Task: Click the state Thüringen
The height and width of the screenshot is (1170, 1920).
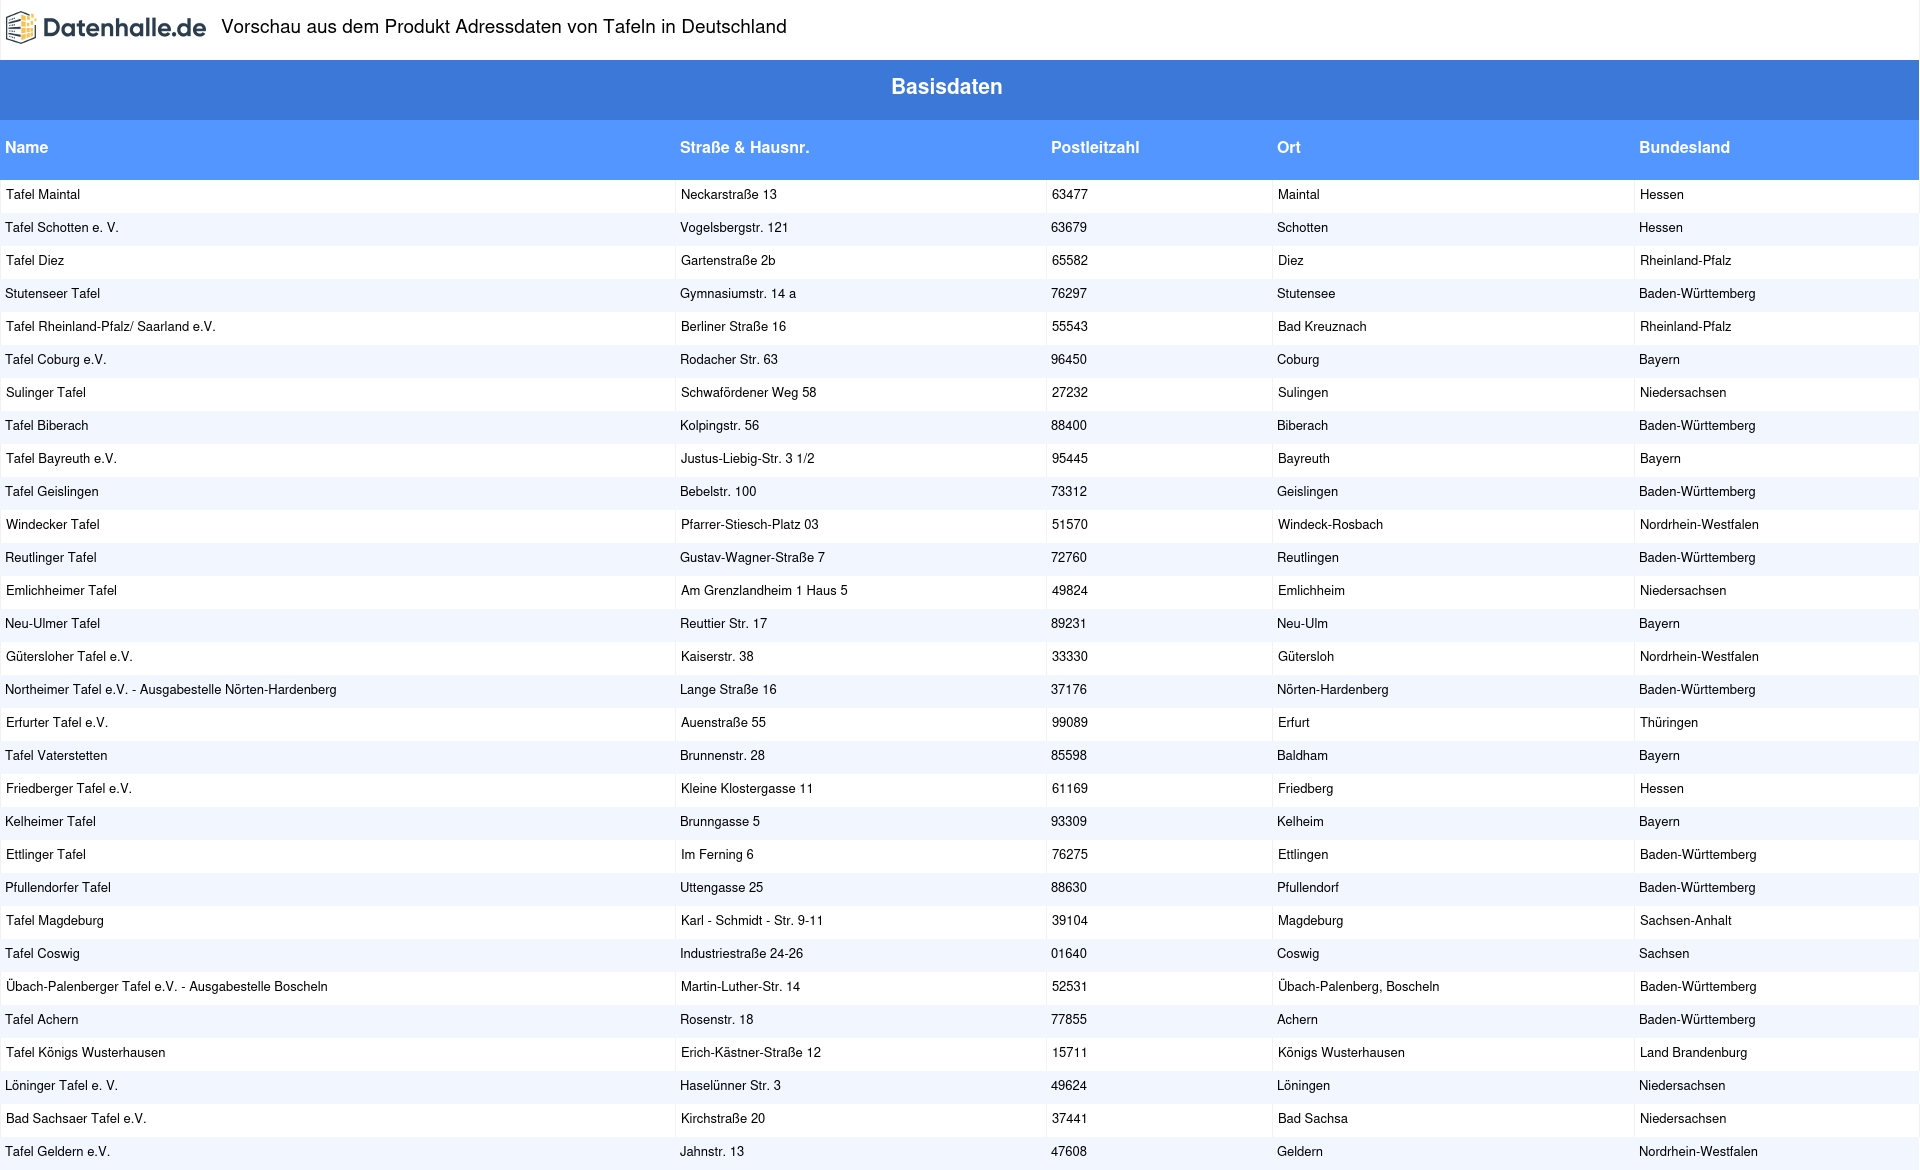Action: click(x=1669, y=723)
